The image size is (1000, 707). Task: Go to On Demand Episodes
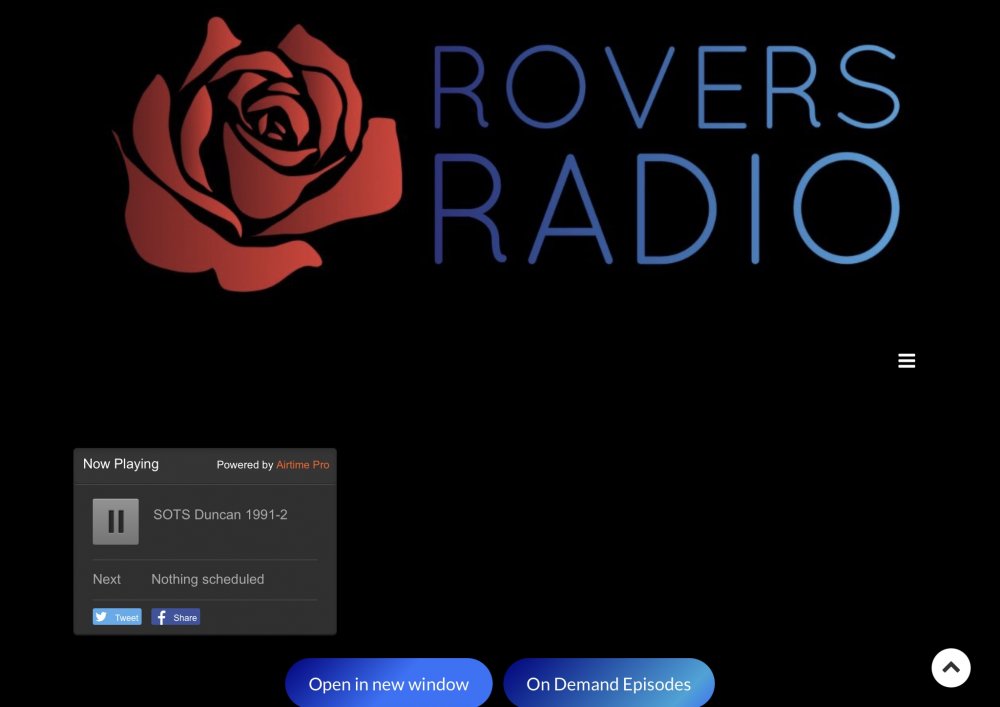(x=608, y=684)
